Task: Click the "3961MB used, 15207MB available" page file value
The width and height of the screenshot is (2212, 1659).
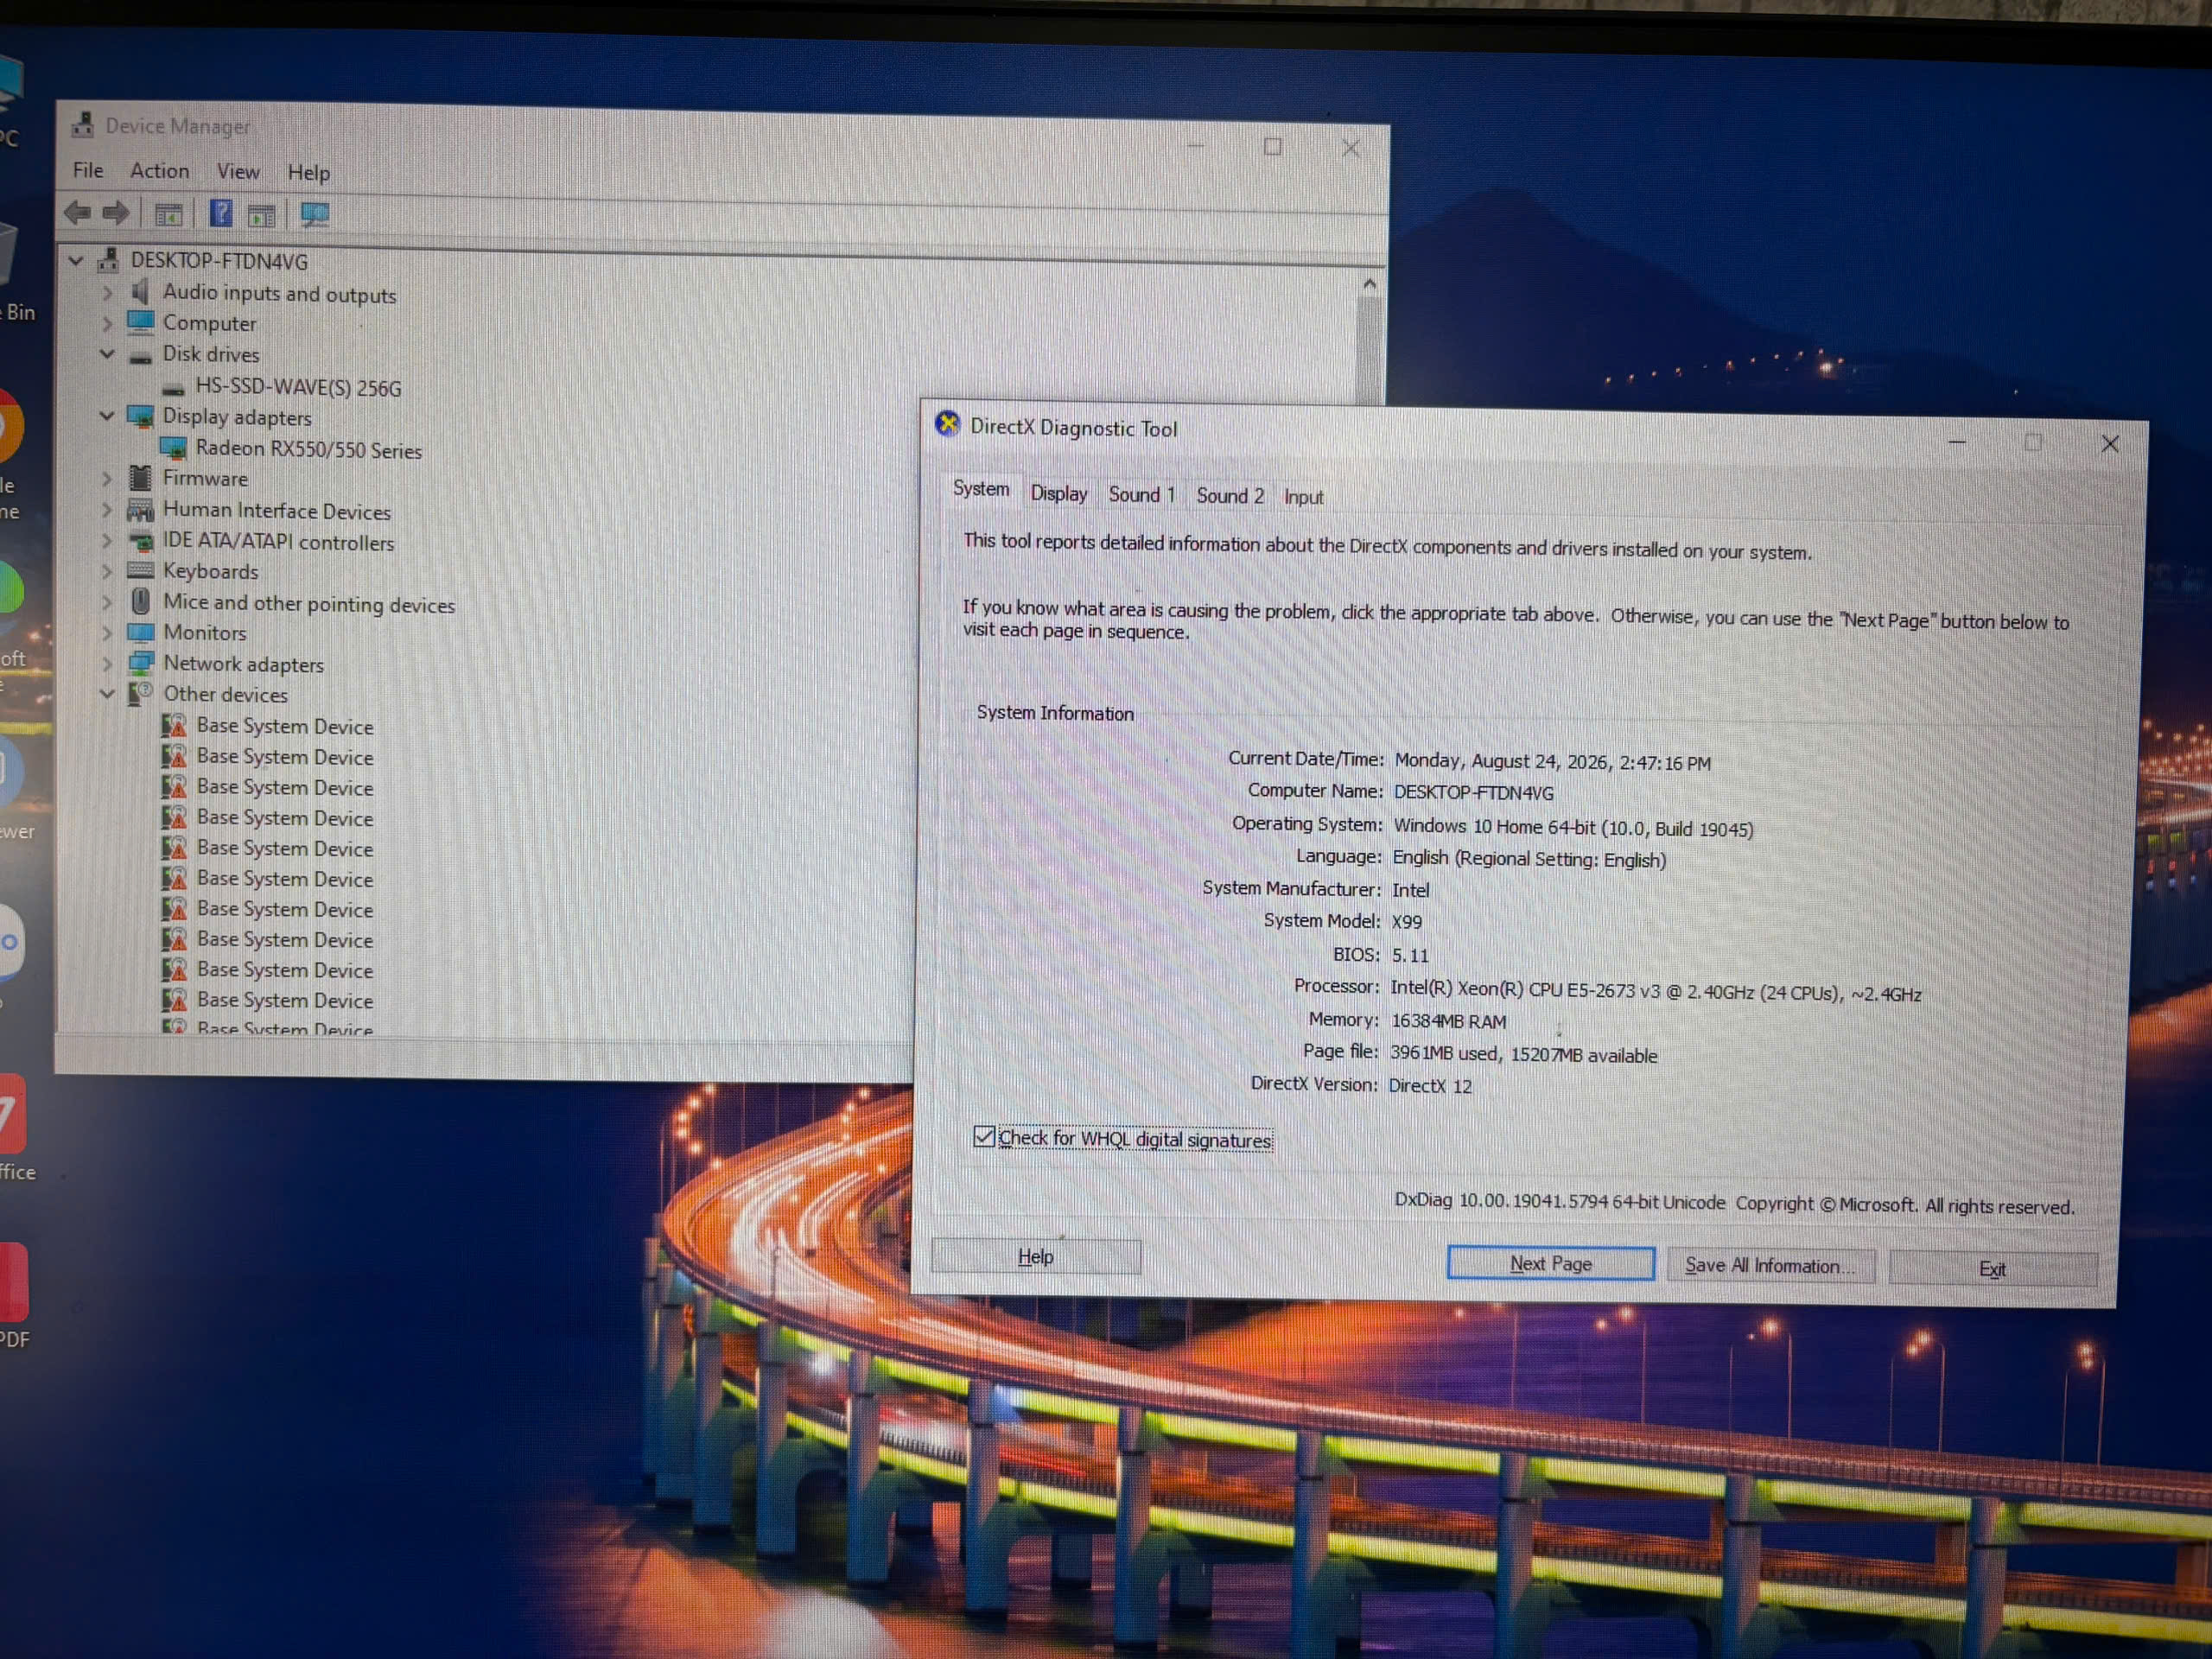Action: coord(1523,1054)
